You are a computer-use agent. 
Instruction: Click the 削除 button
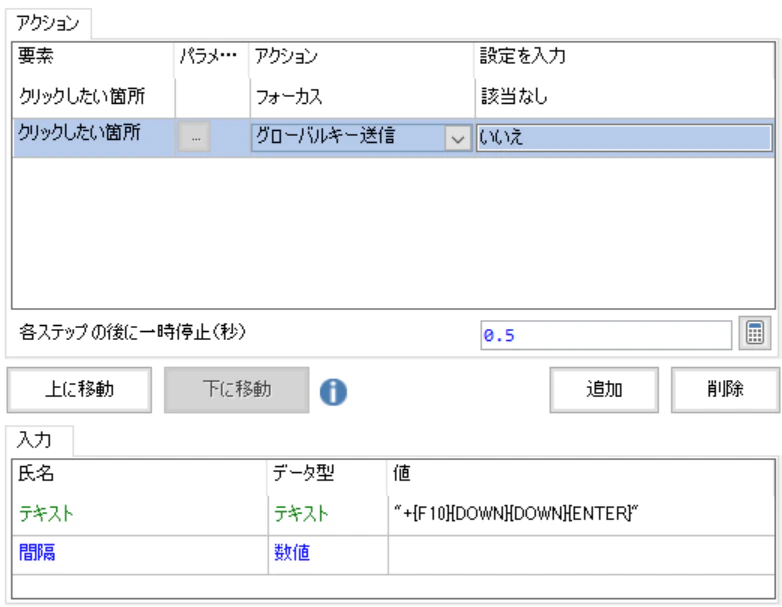click(x=725, y=390)
